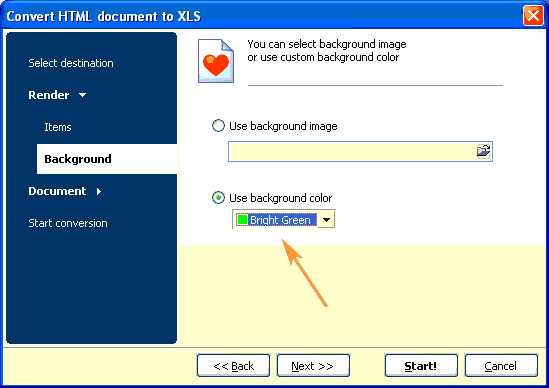The image size is (549, 388).
Task: Select the Use background image radio button
Action: [218, 126]
